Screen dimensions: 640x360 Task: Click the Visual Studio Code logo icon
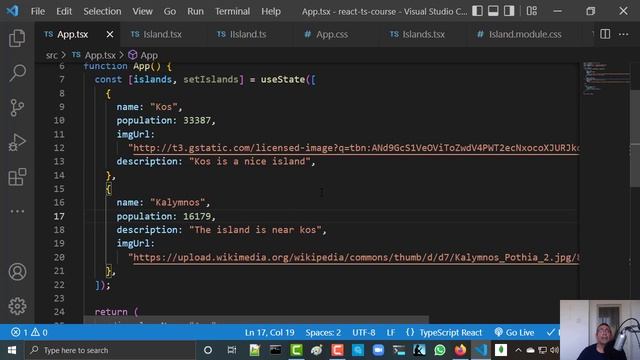pyautogui.click(x=12, y=11)
